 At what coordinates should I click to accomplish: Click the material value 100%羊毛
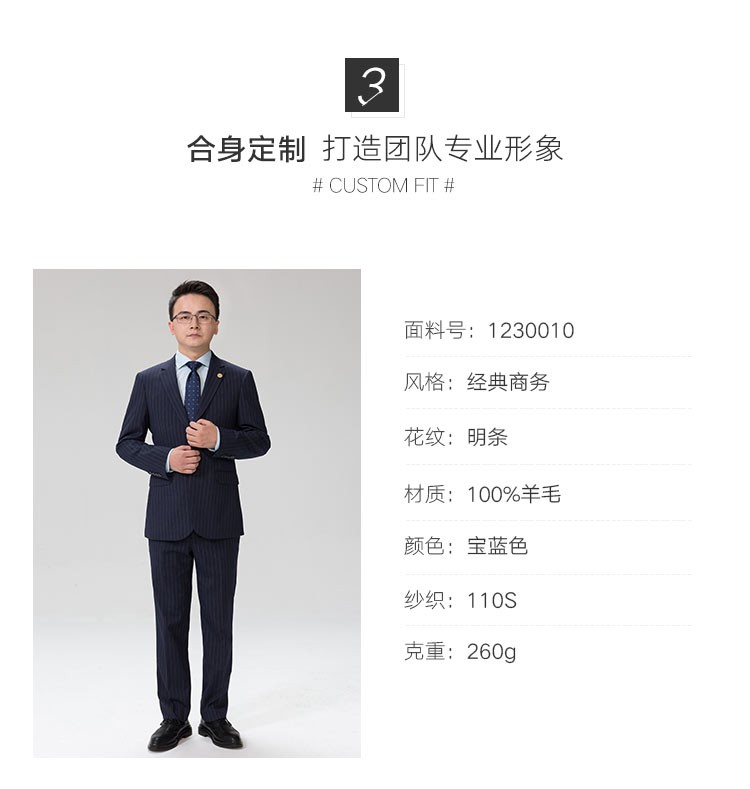pos(514,494)
